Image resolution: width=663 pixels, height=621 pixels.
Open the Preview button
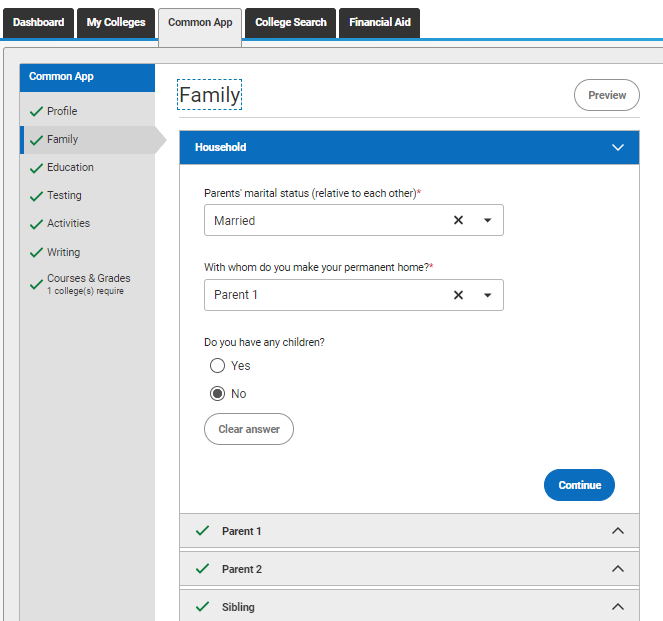(x=607, y=95)
